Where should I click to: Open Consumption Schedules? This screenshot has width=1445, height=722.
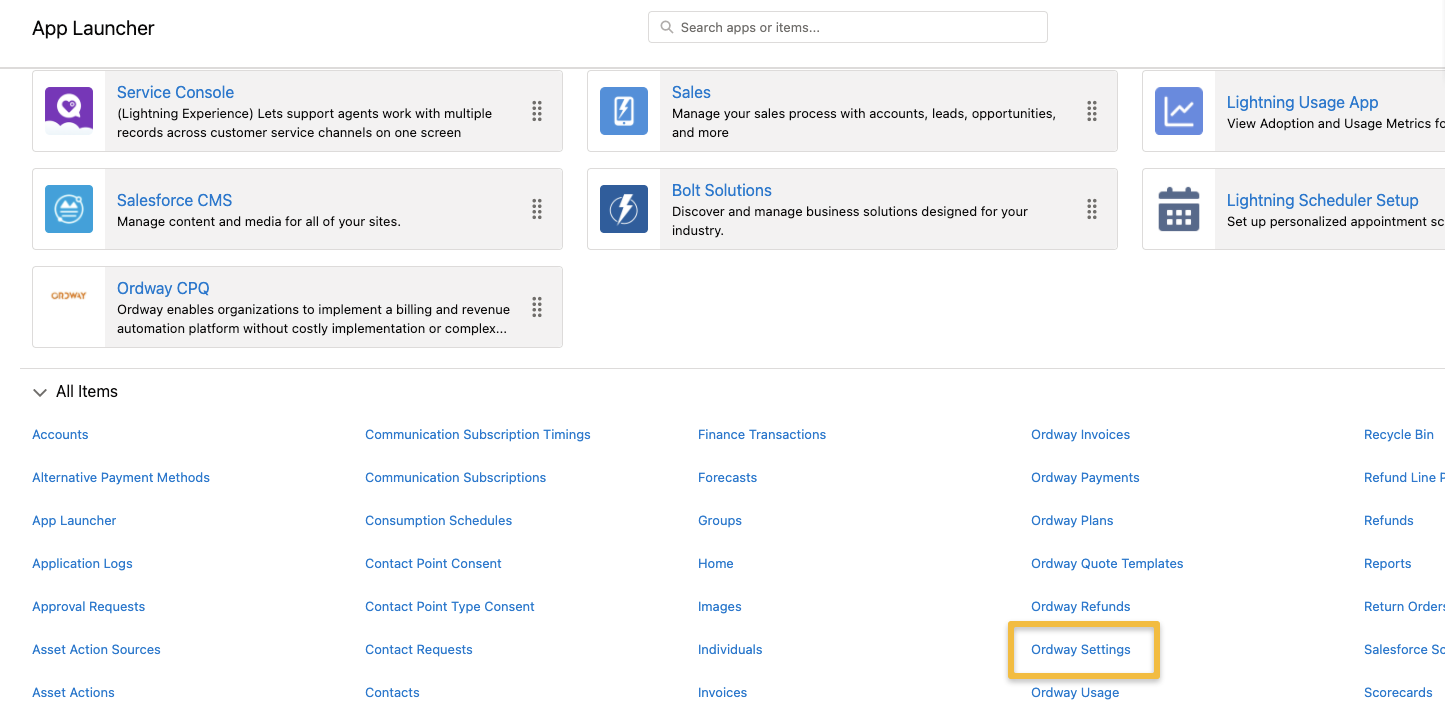[x=438, y=520]
